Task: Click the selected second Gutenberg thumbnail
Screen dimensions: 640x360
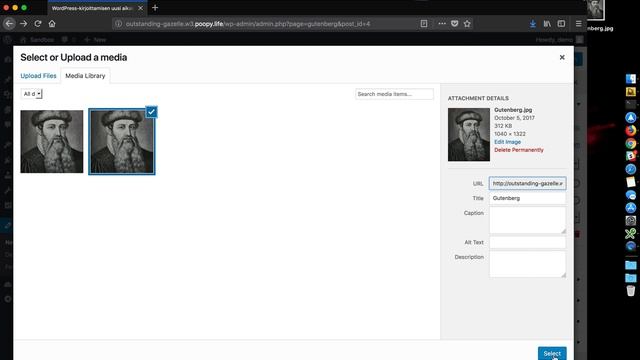Action: [122, 142]
